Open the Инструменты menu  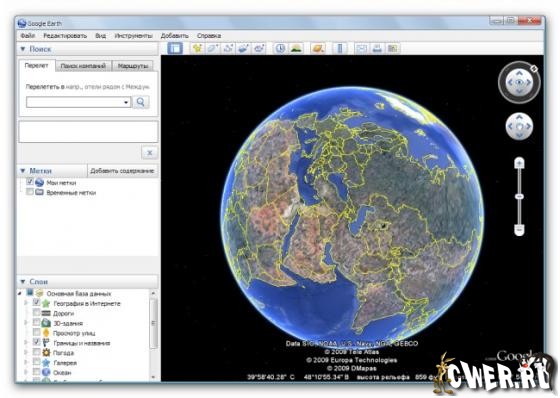[x=133, y=36]
